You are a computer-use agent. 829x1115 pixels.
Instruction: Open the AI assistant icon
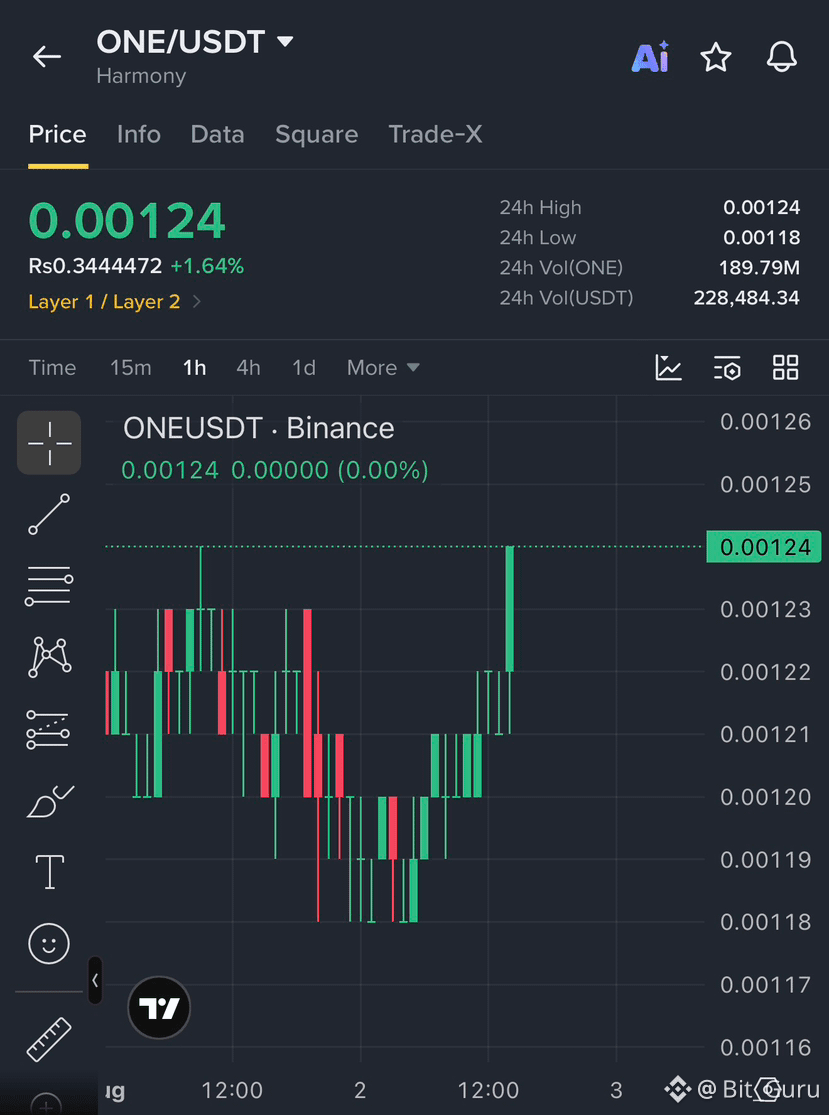click(x=650, y=57)
